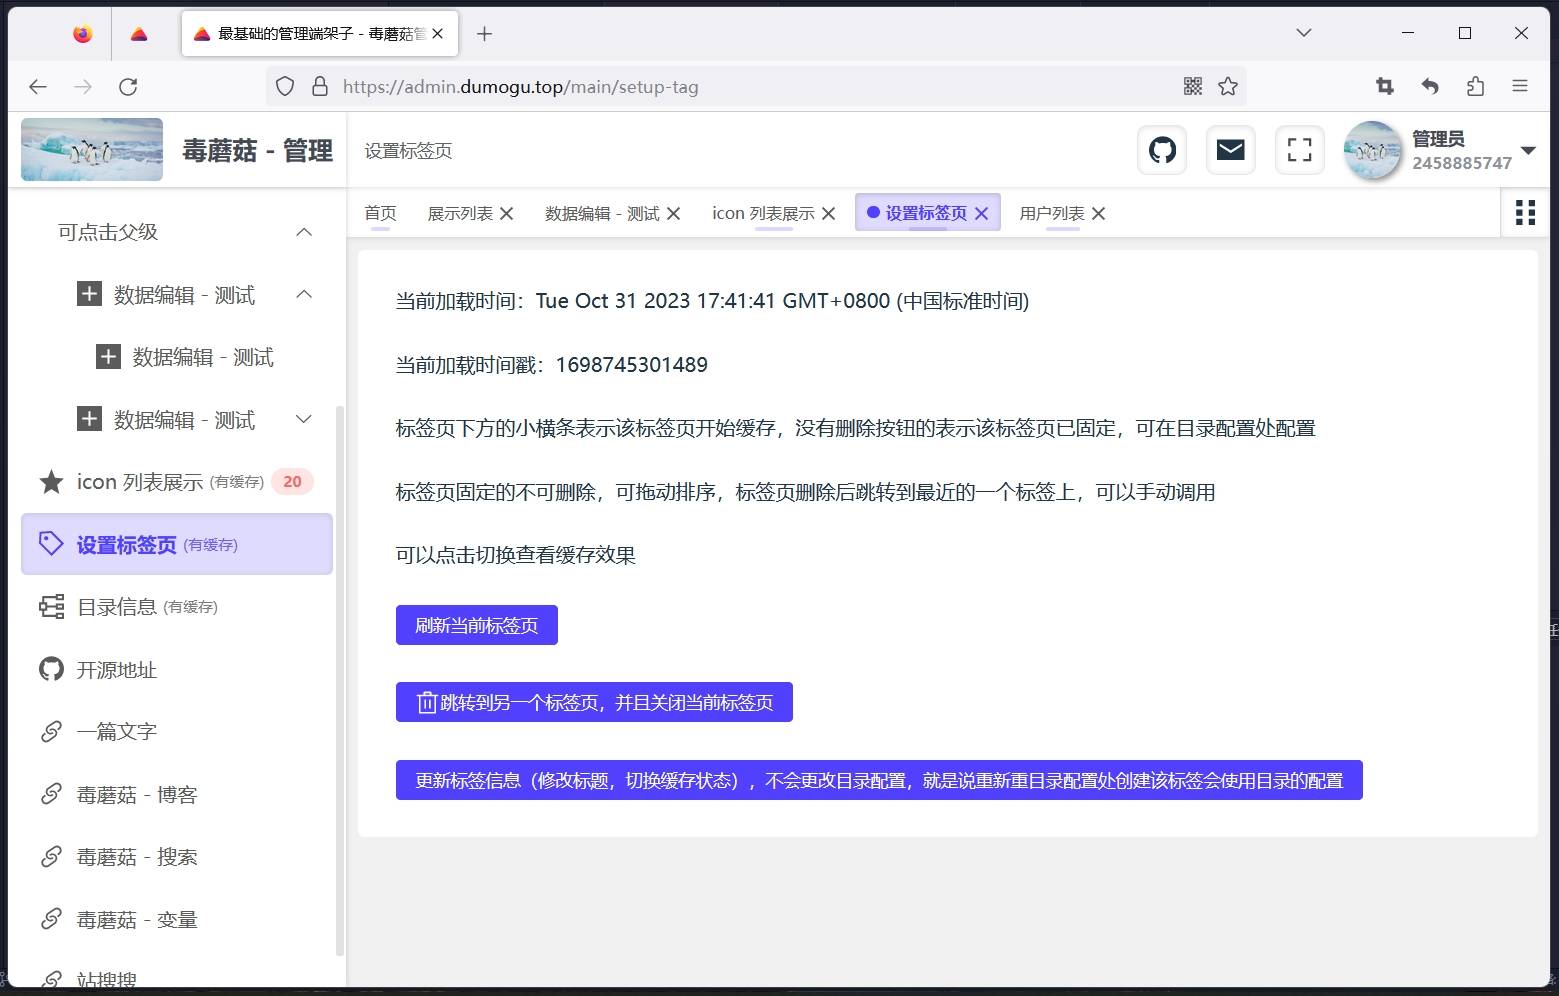Click the email envelope icon in header
1559x996 pixels.
[1229, 149]
